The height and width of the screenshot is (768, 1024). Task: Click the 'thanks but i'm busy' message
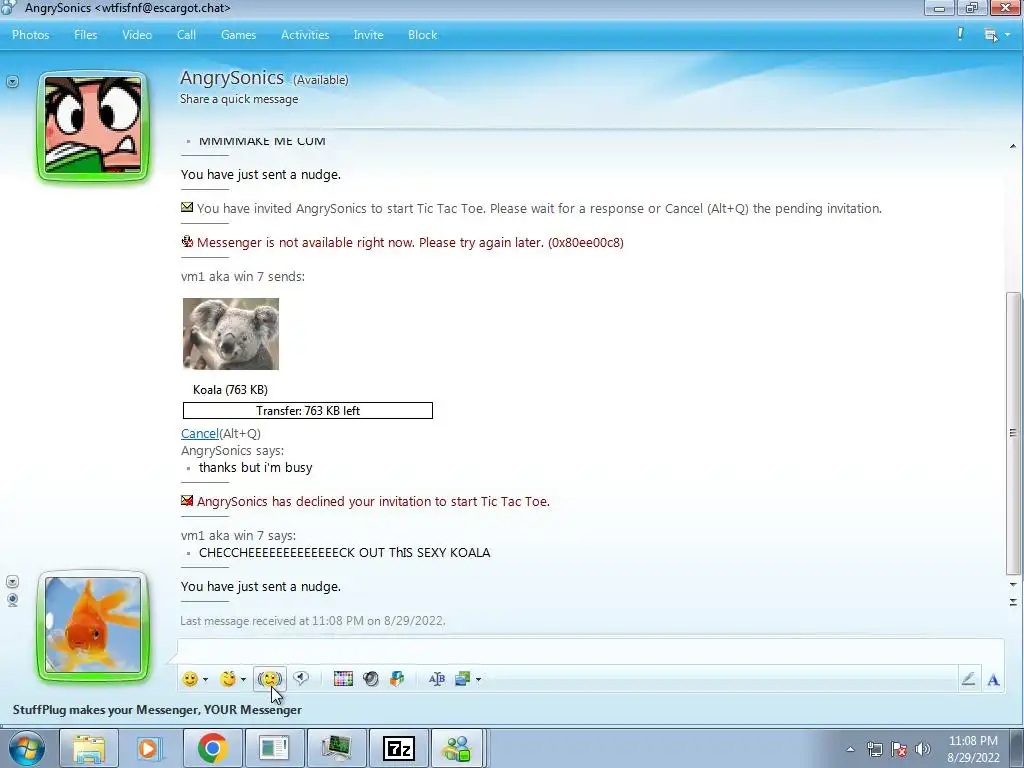255,468
